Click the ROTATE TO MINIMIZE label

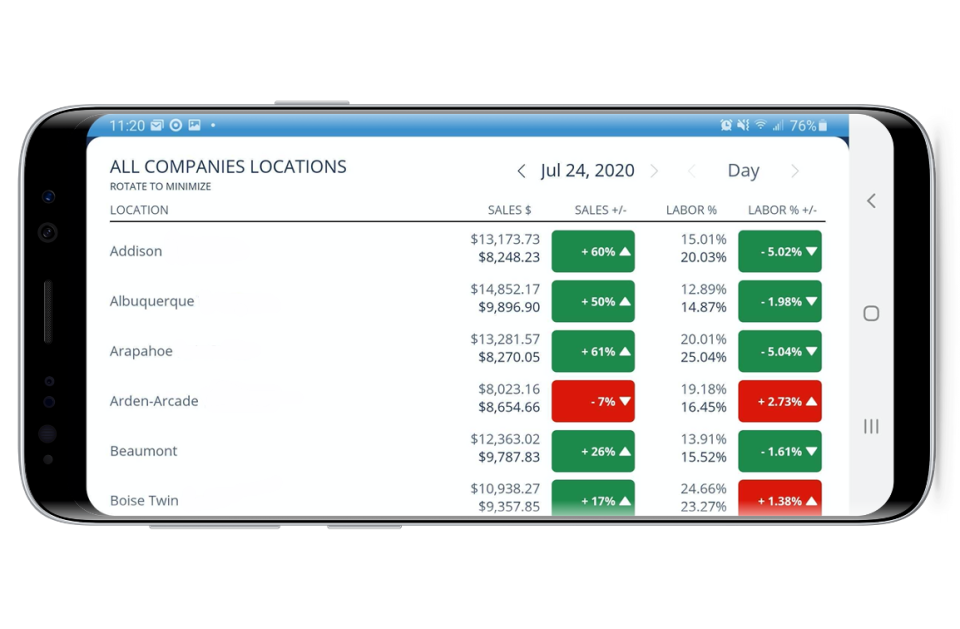(160, 186)
